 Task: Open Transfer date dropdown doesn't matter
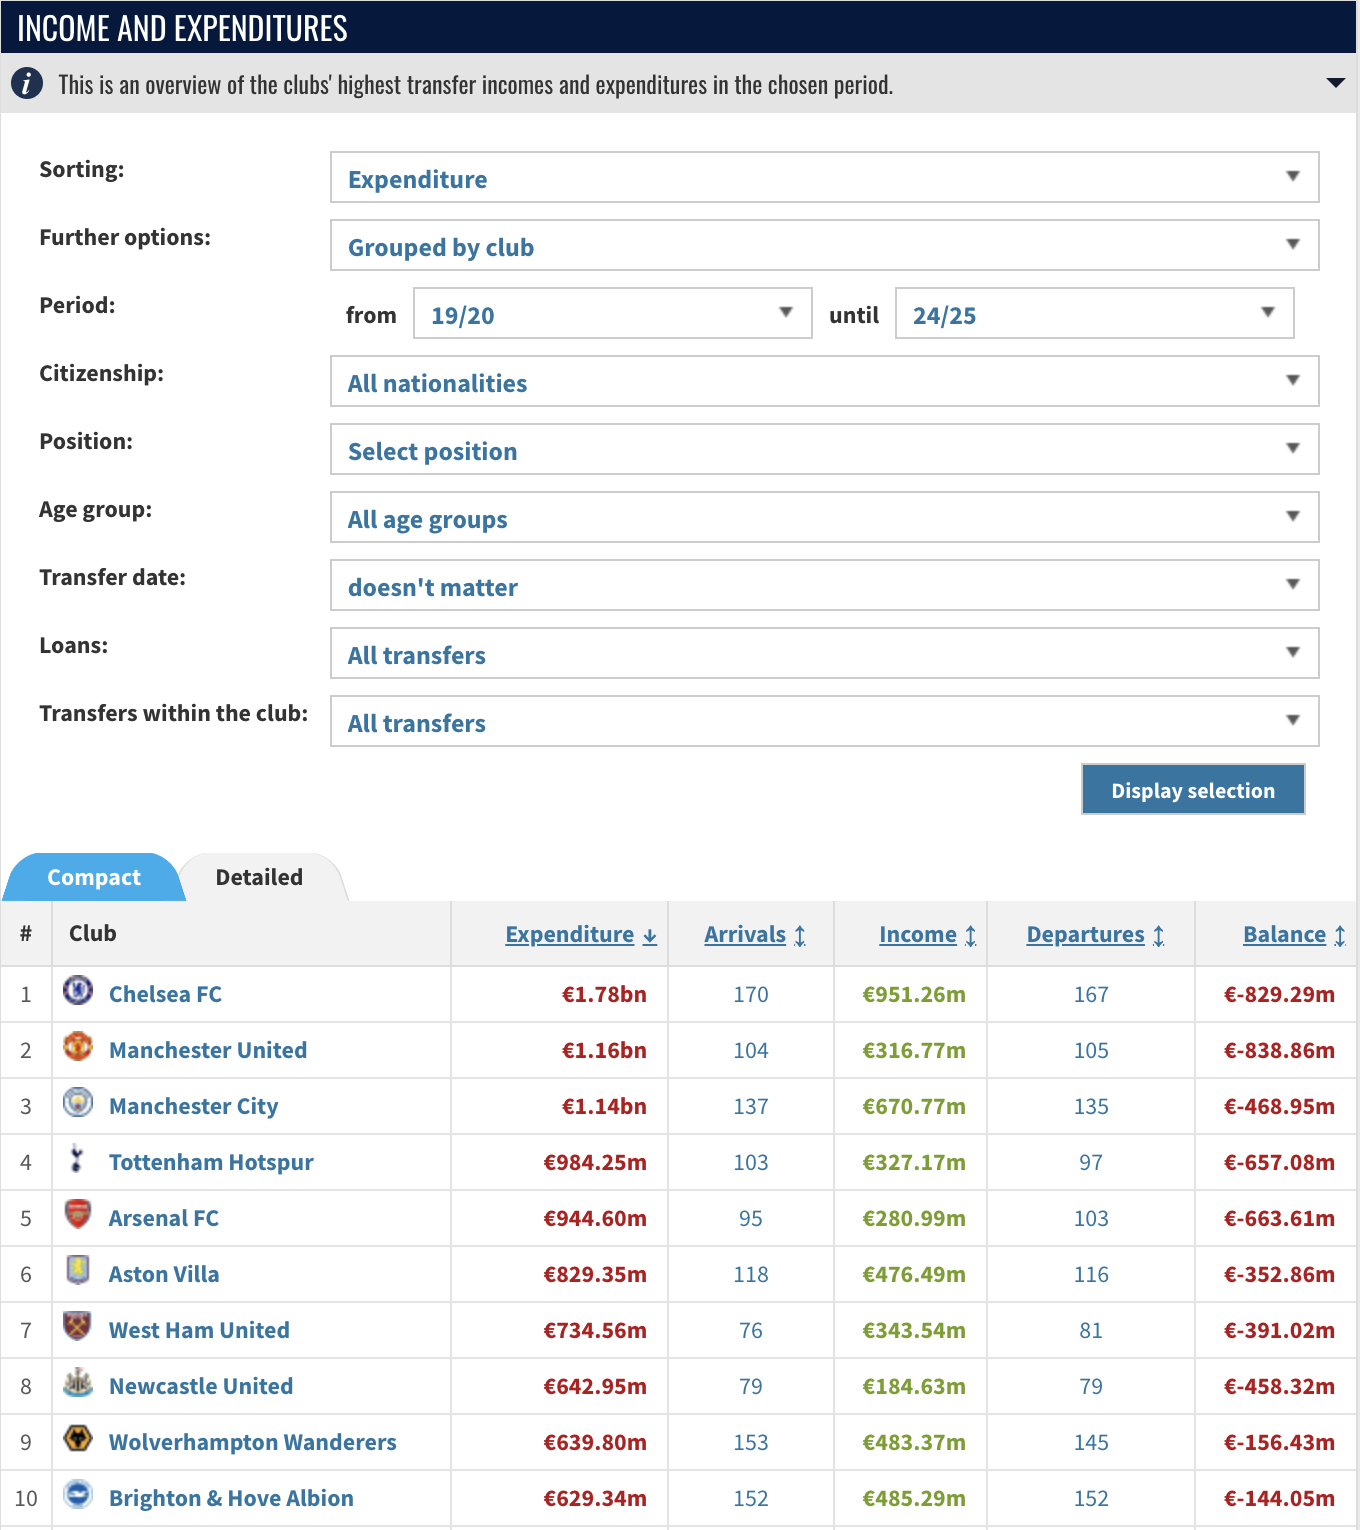[825, 585]
